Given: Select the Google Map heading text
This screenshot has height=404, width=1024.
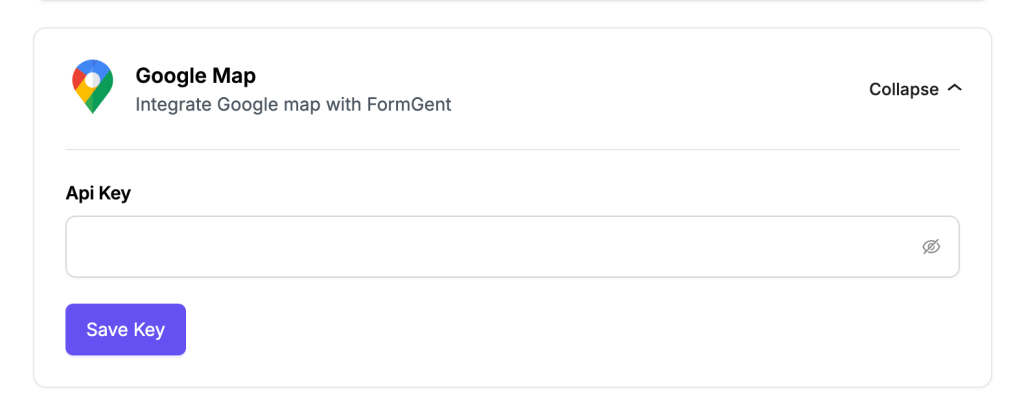Looking at the screenshot, I should click(x=195, y=76).
